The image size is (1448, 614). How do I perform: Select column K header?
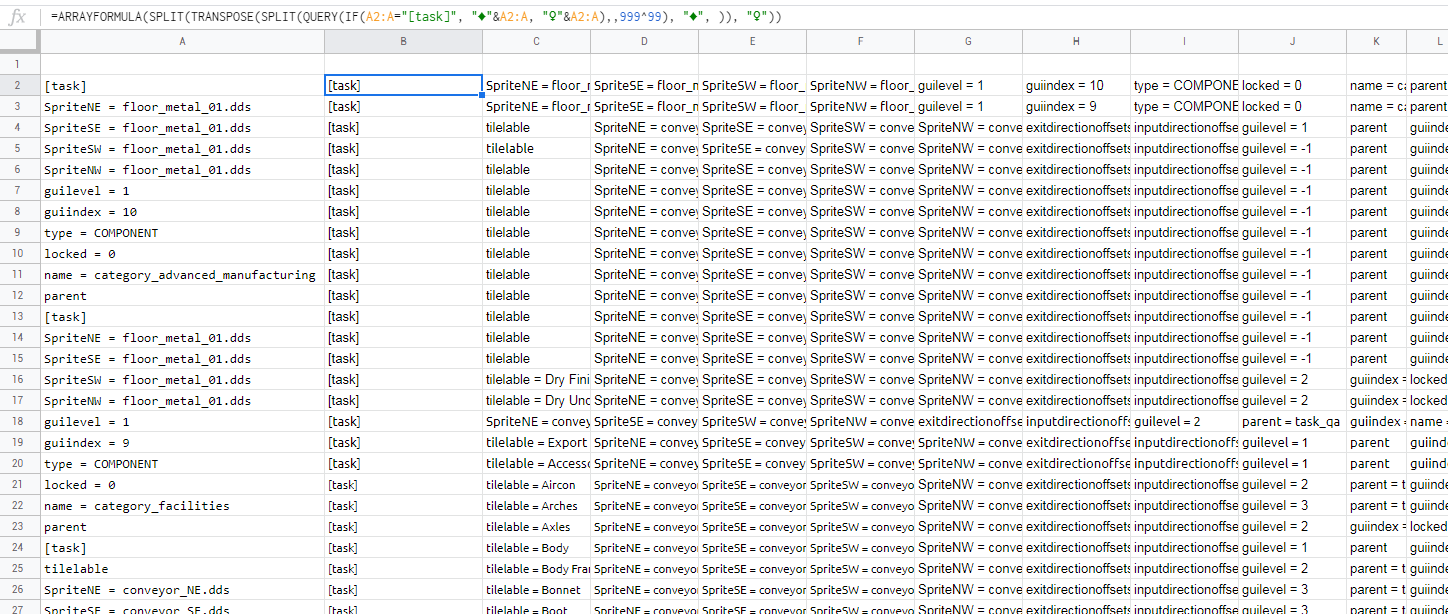coord(1376,41)
